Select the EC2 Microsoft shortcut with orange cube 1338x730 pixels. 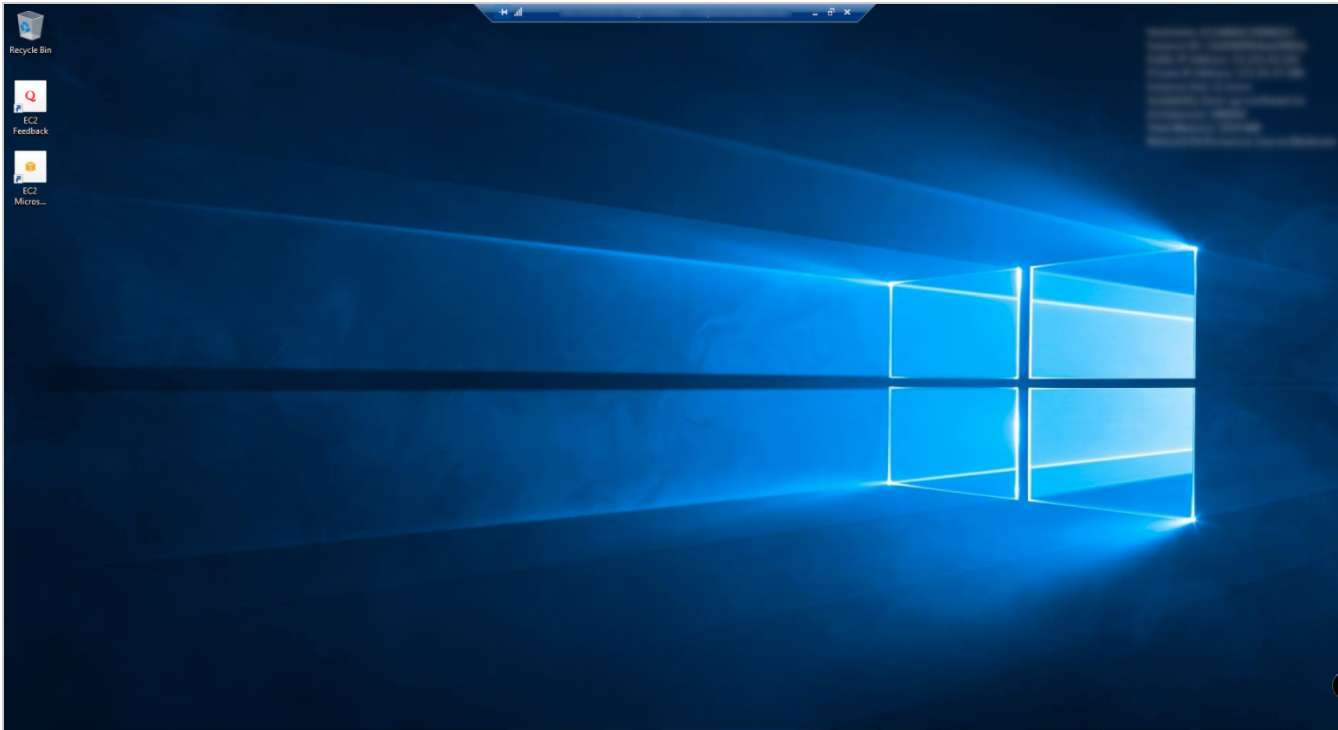[x=30, y=178]
